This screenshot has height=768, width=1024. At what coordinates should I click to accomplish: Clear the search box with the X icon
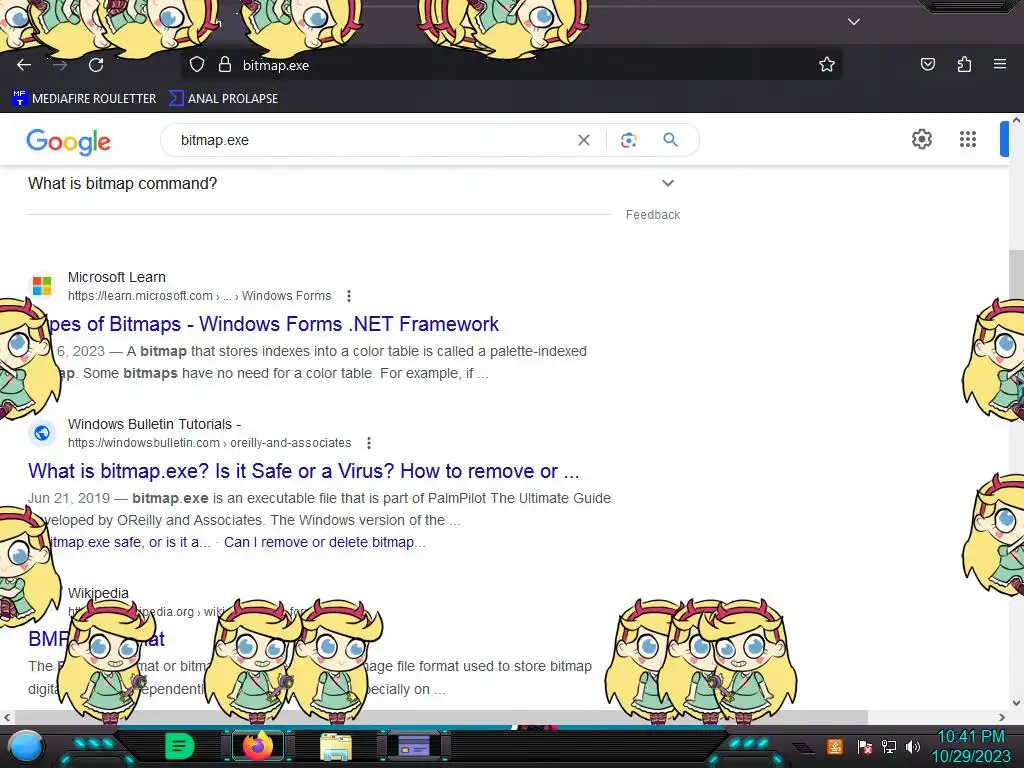click(584, 140)
